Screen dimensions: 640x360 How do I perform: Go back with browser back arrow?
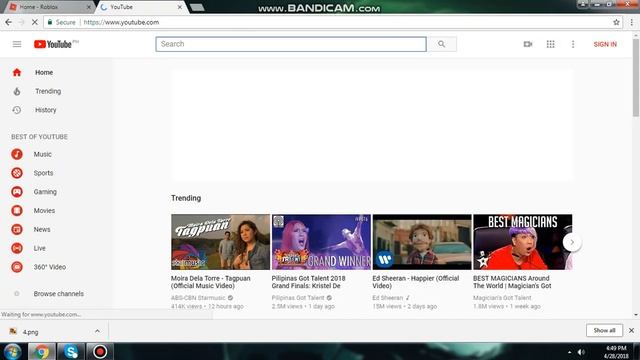click(x=9, y=22)
